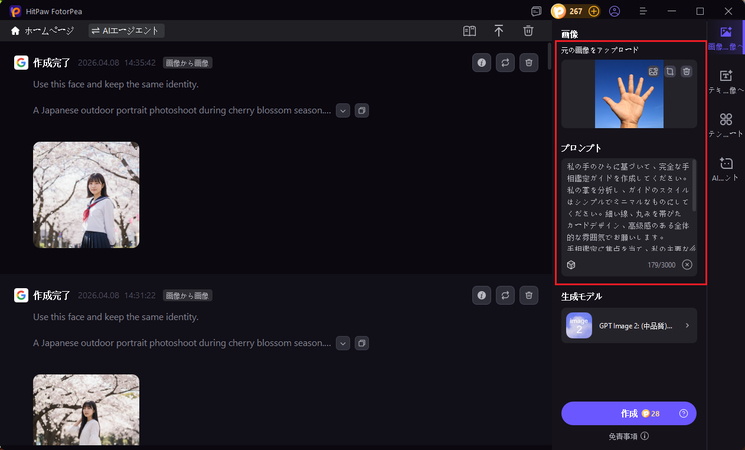
Task: Remove the uploaded hand image
Action: 686,72
